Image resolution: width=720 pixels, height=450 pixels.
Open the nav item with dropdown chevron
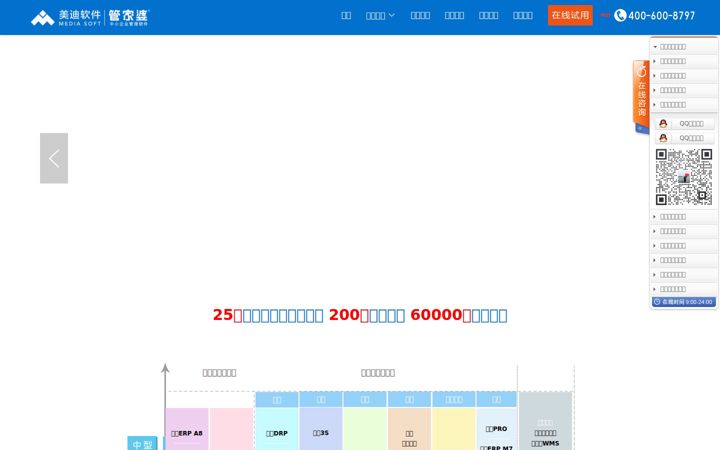tap(380, 16)
